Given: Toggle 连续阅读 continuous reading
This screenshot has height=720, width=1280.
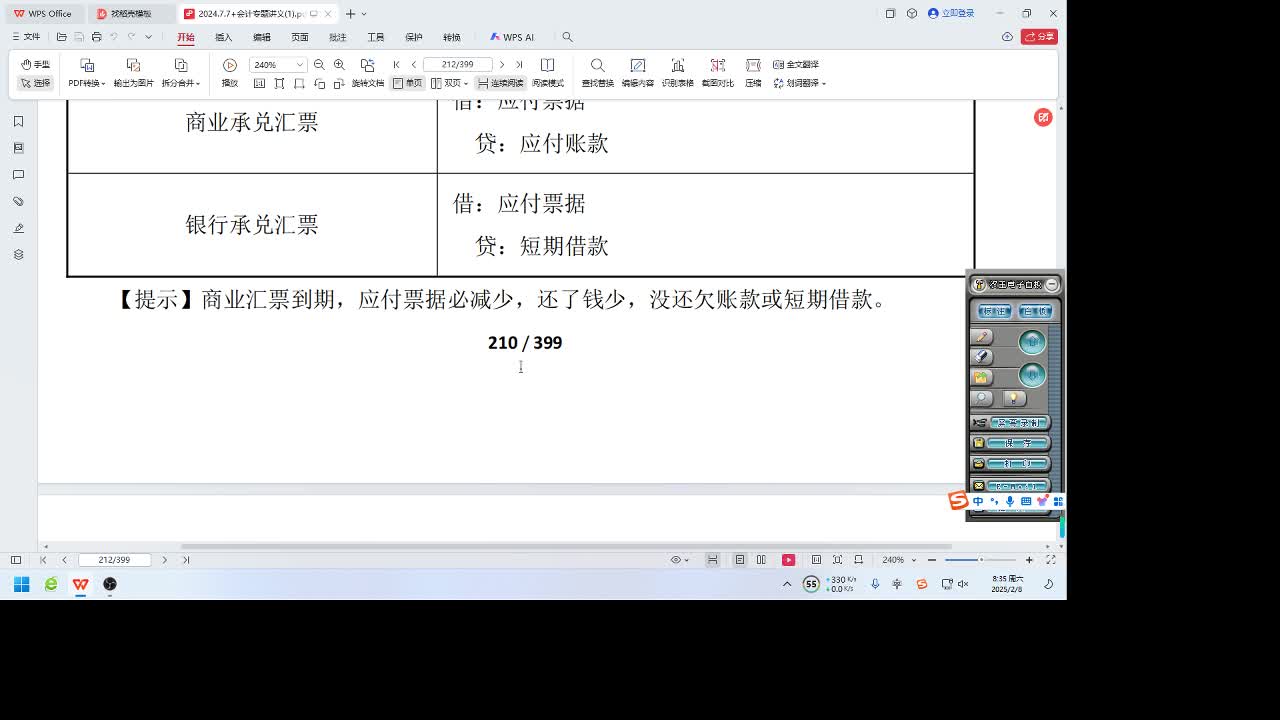Looking at the screenshot, I should coord(501,83).
